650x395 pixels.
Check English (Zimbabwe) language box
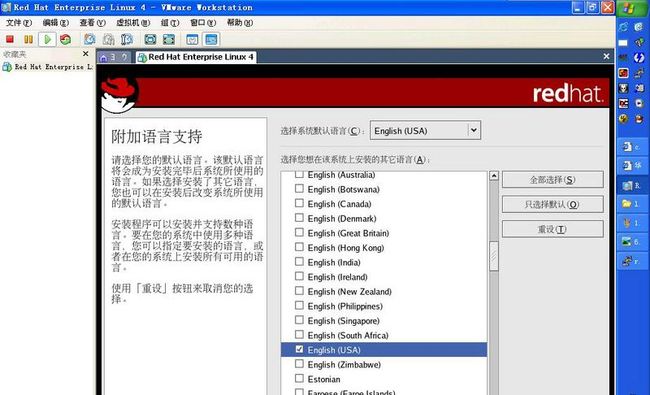[x=299, y=364]
